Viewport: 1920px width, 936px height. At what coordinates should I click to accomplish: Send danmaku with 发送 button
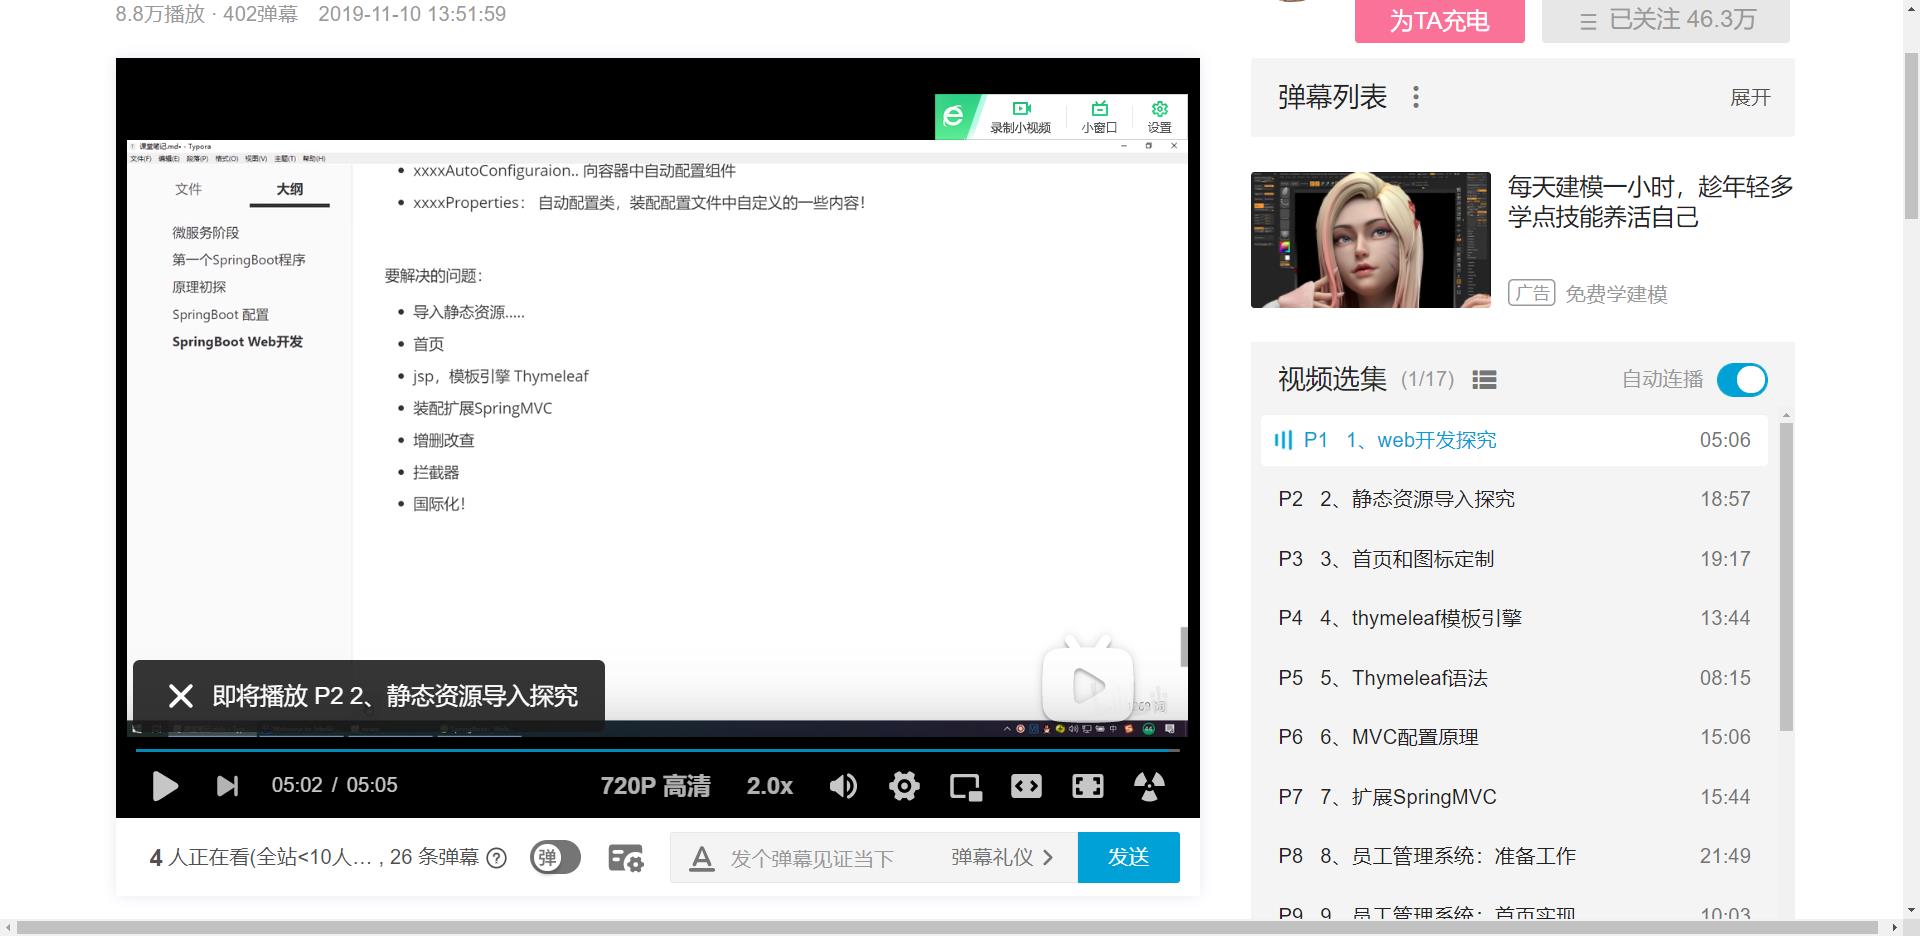point(1129,857)
